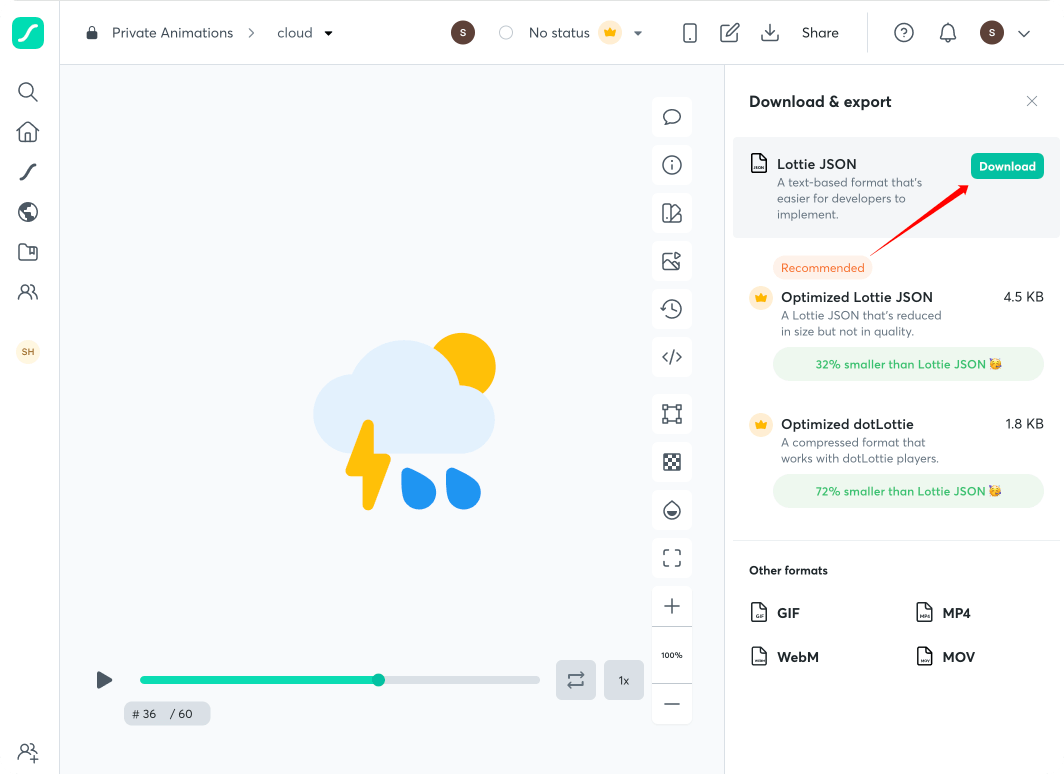Open the embed code icon
Screen dimensions: 1064x774
click(672, 357)
